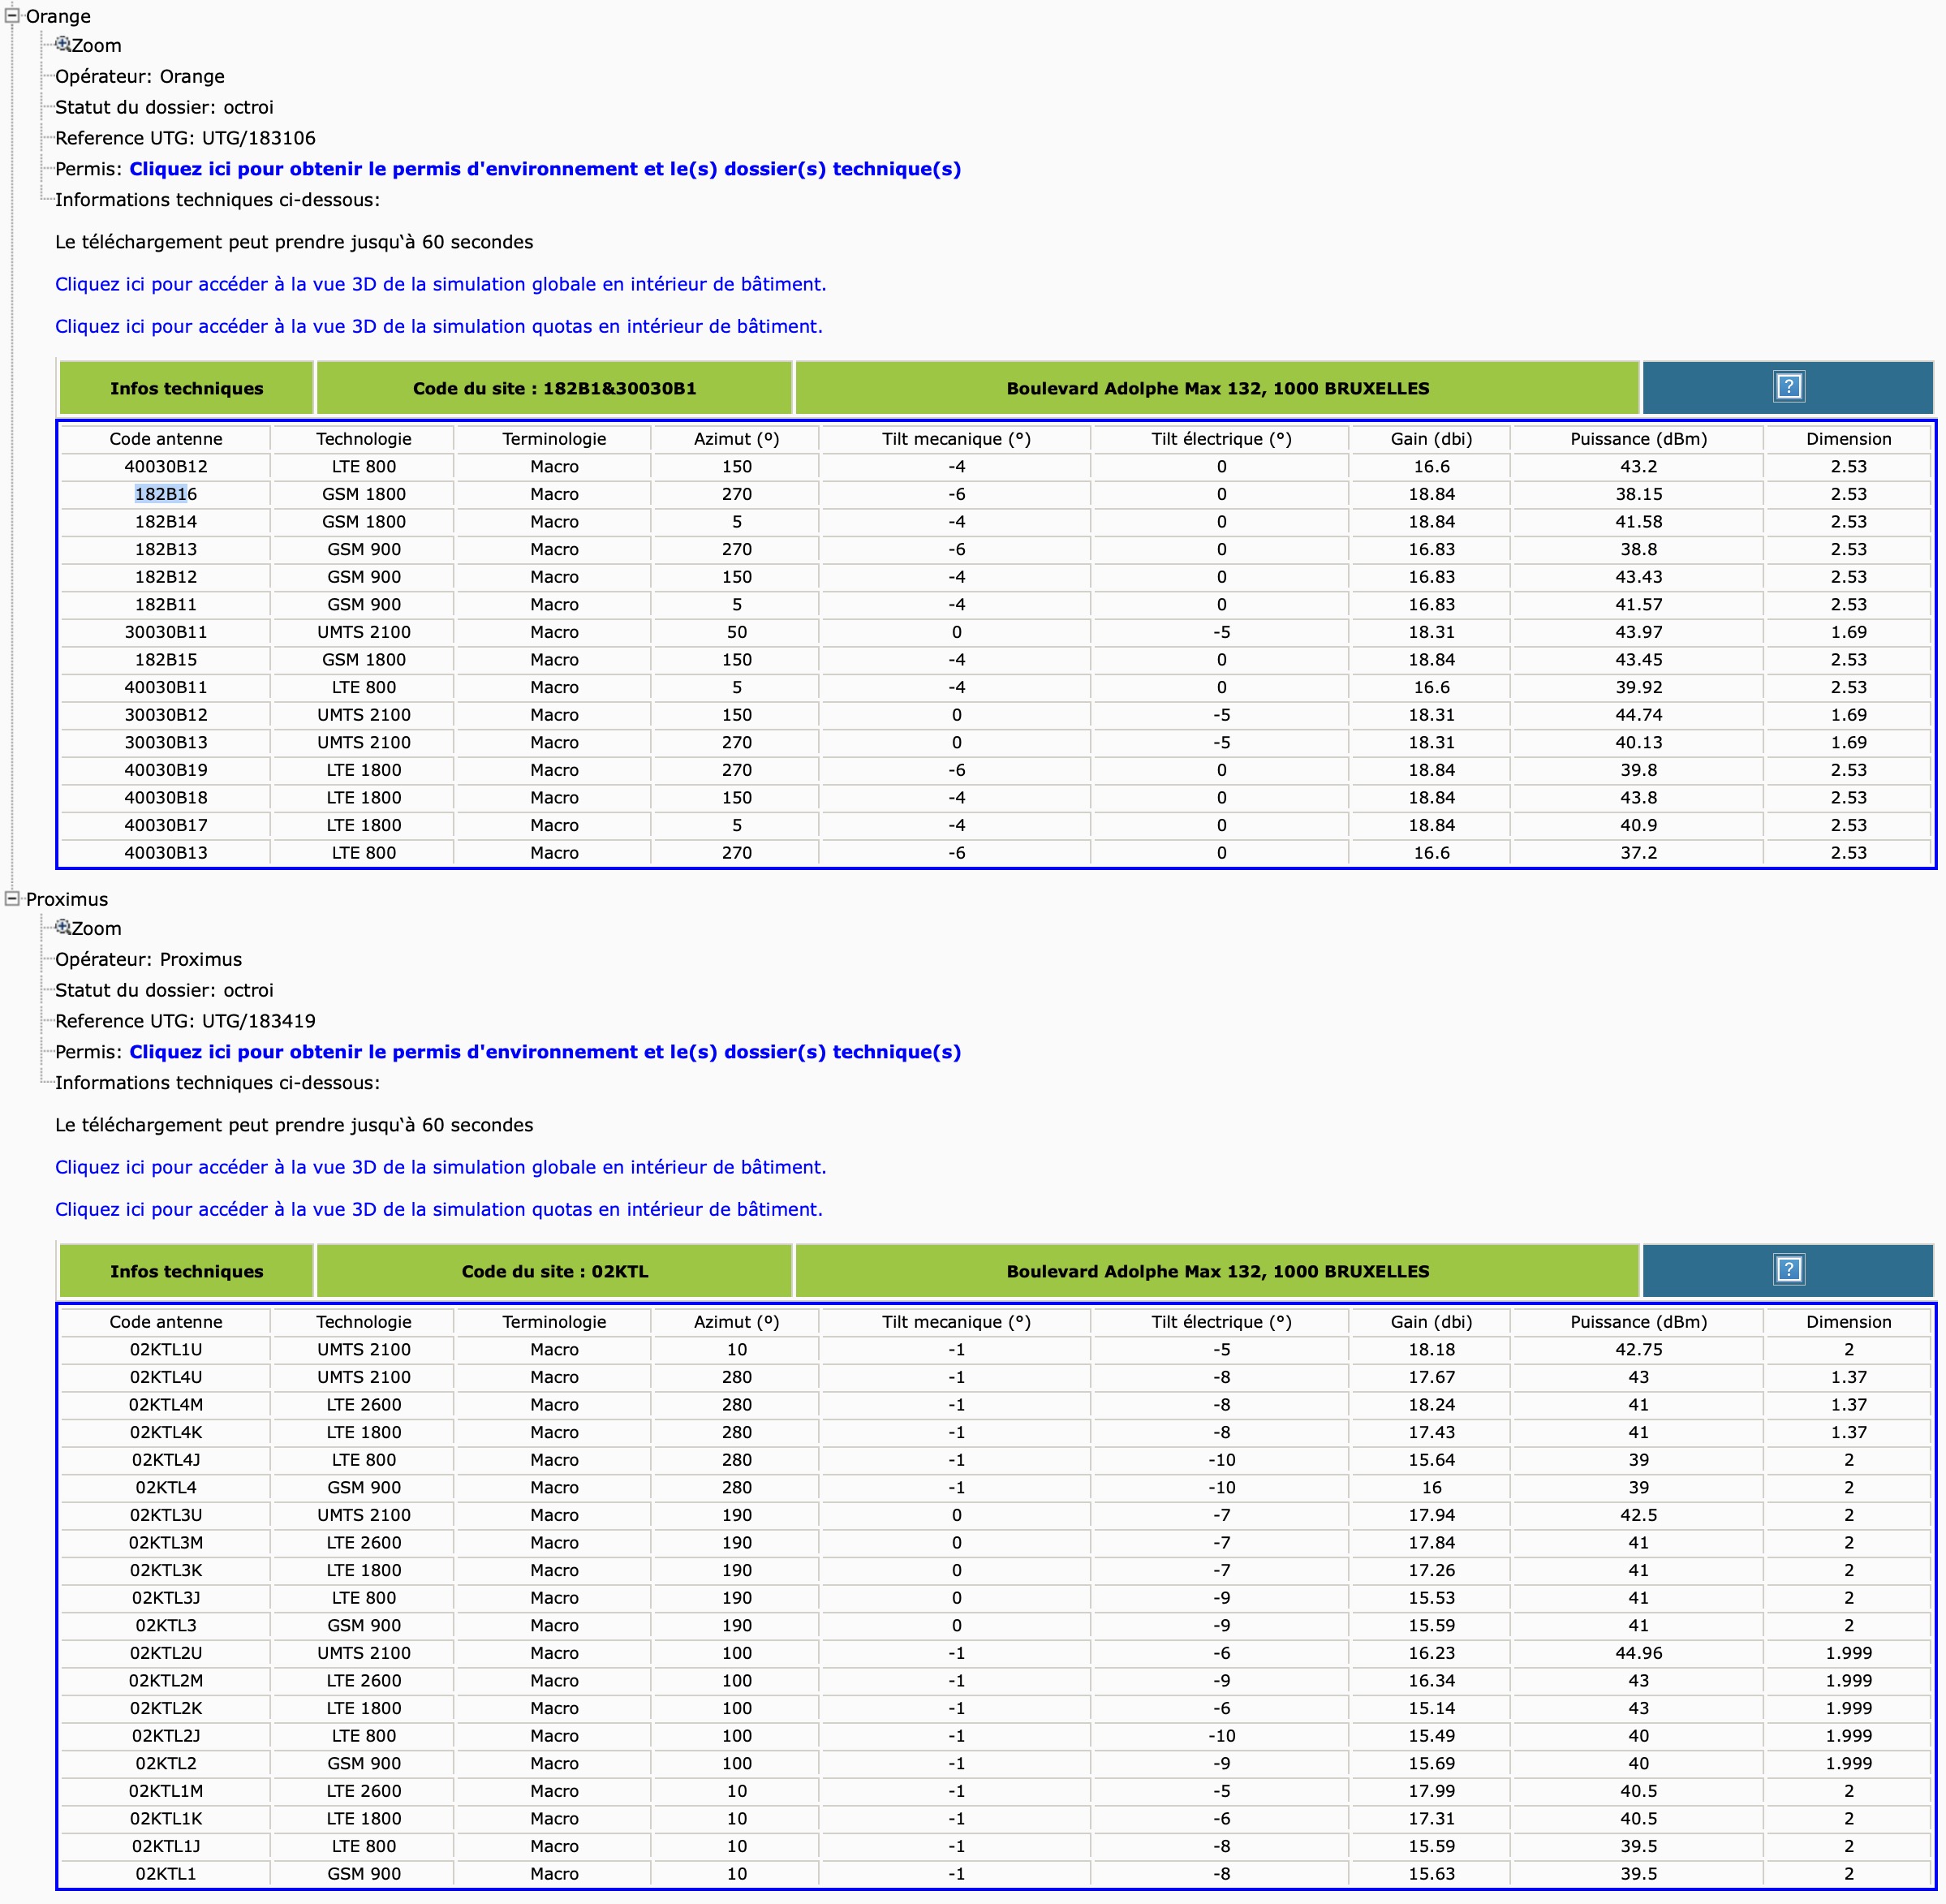Open help icon in Orange table header
The width and height of the screenshot is (1946, 1904).
(1788, 386)
